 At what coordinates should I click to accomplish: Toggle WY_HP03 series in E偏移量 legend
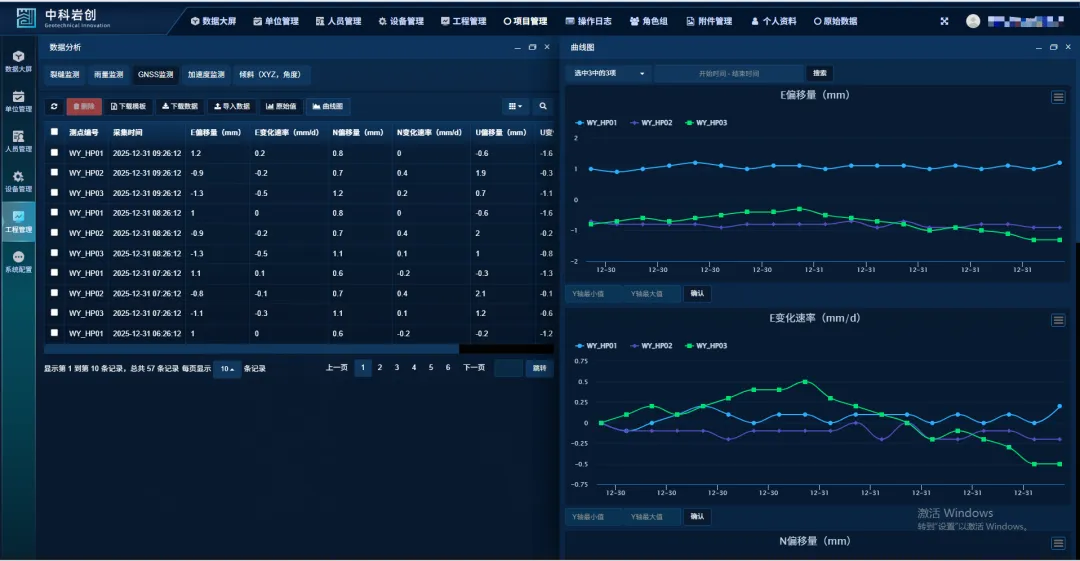coord(706,123)
